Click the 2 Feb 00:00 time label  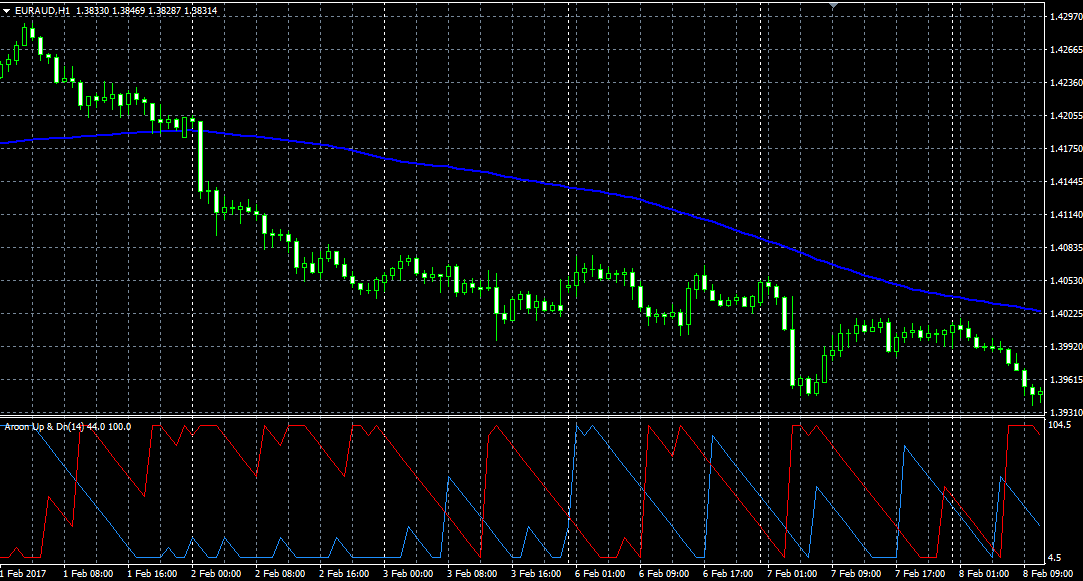(x=215, y=574)
